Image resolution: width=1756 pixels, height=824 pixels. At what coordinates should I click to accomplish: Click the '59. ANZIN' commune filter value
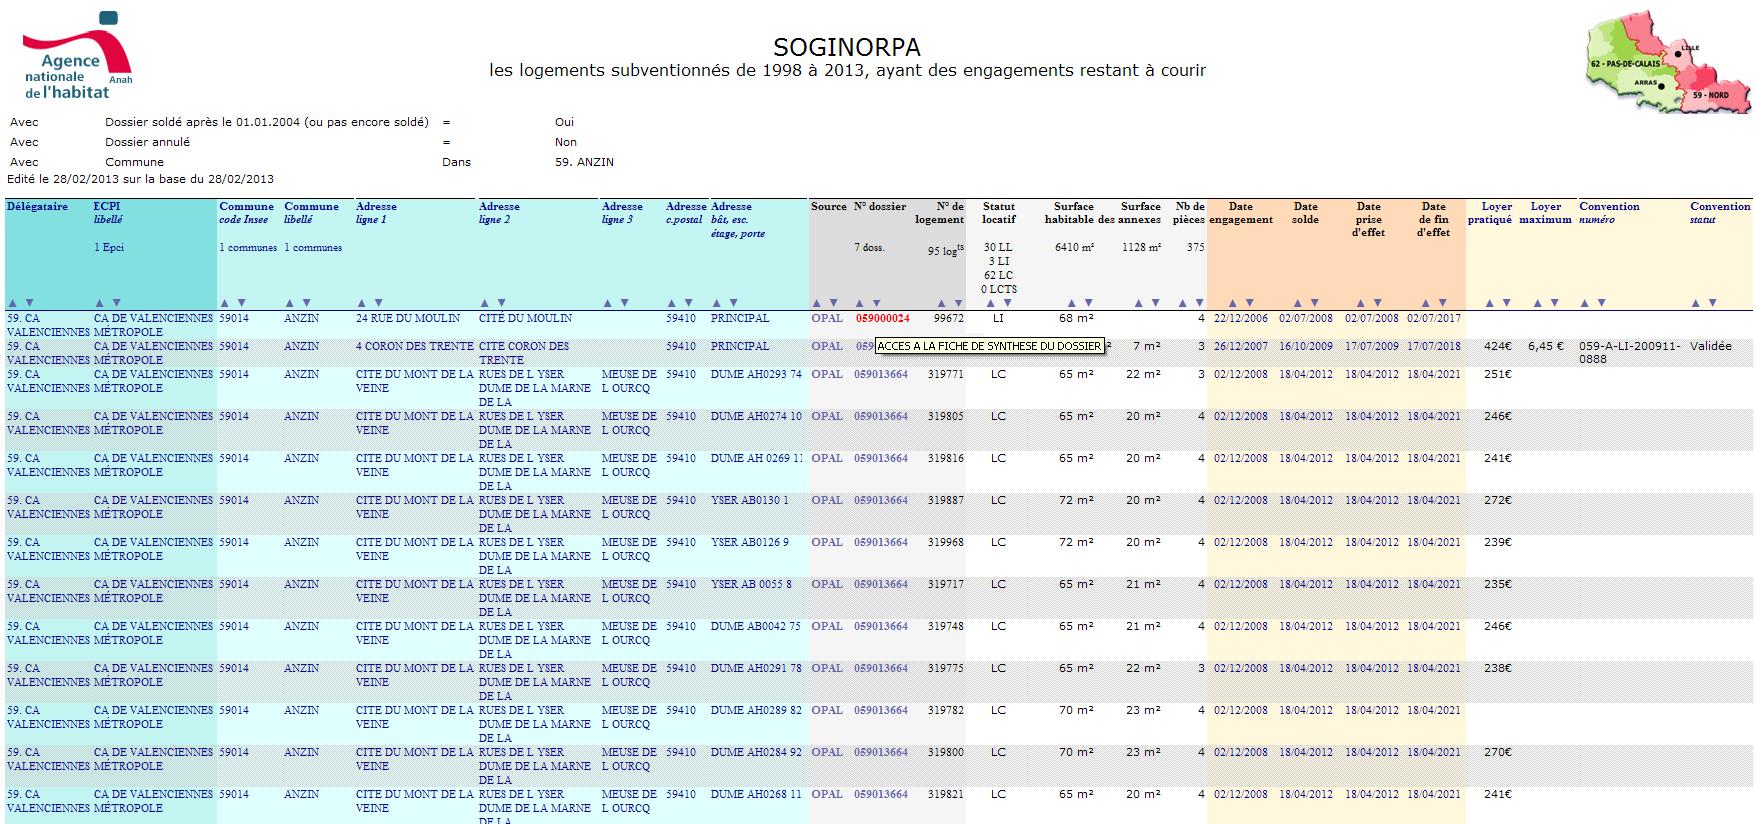point(584,162)
